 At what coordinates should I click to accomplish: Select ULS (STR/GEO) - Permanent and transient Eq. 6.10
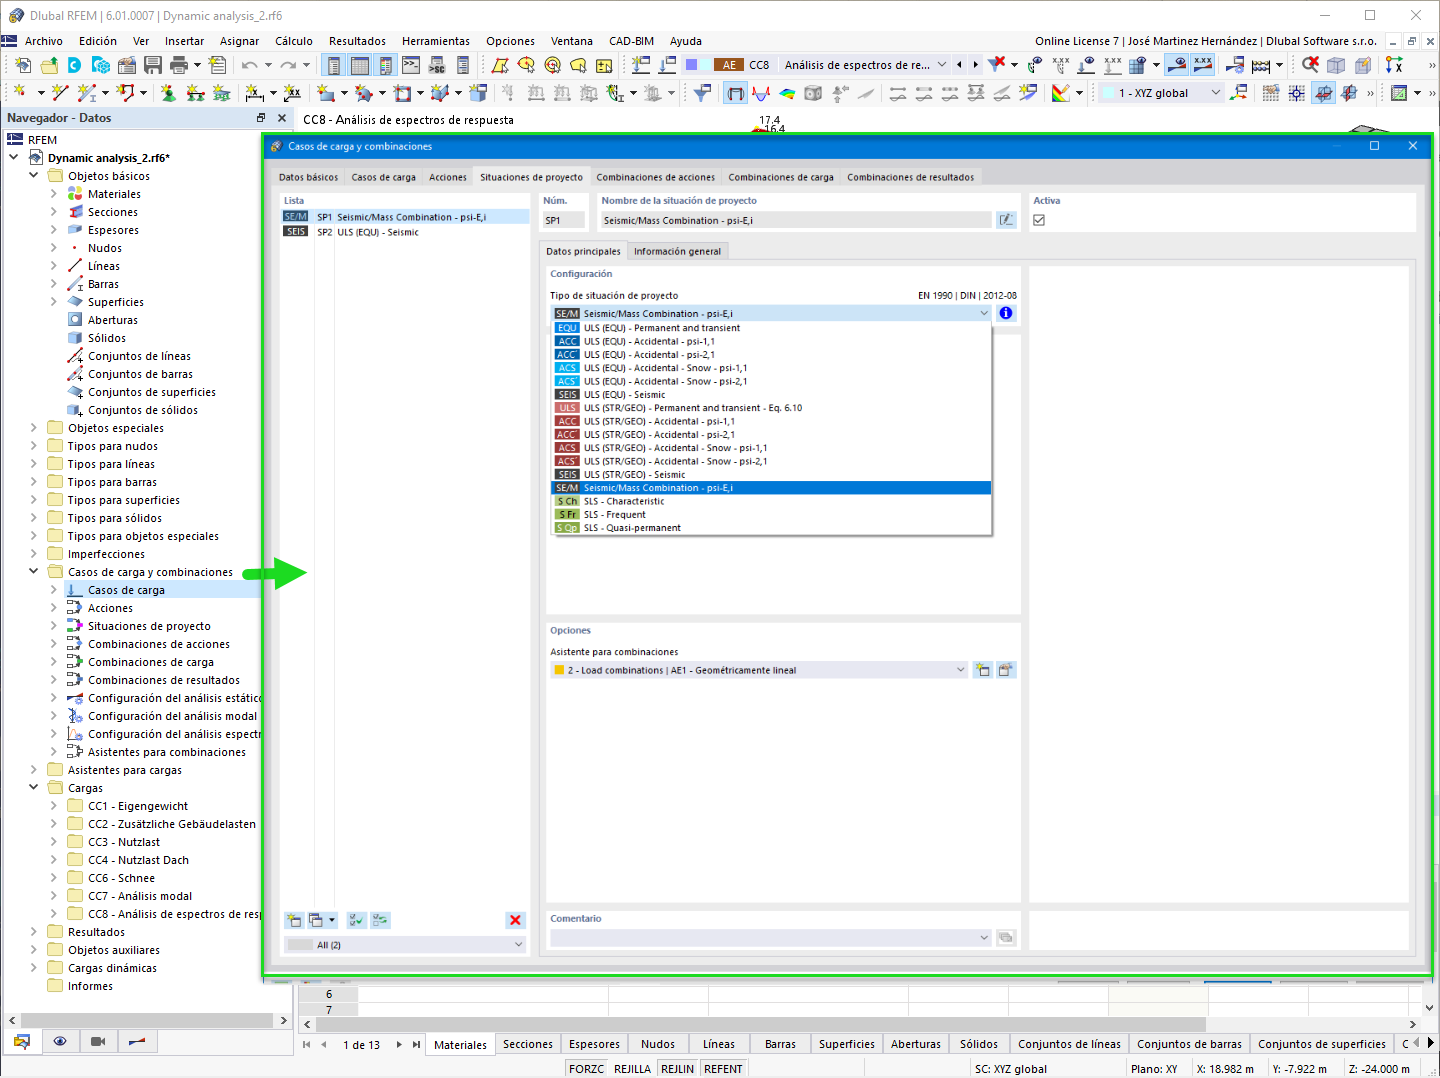(771, 408)
